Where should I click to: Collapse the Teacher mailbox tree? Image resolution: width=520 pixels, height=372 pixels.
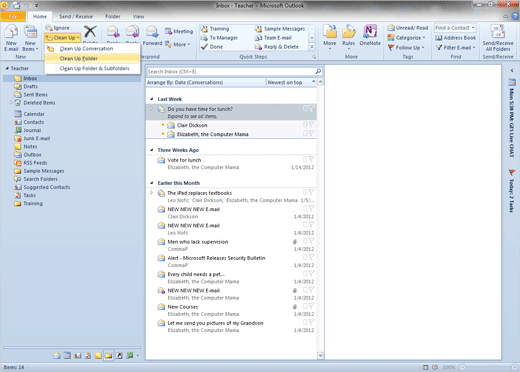click(x=7, y=68)
